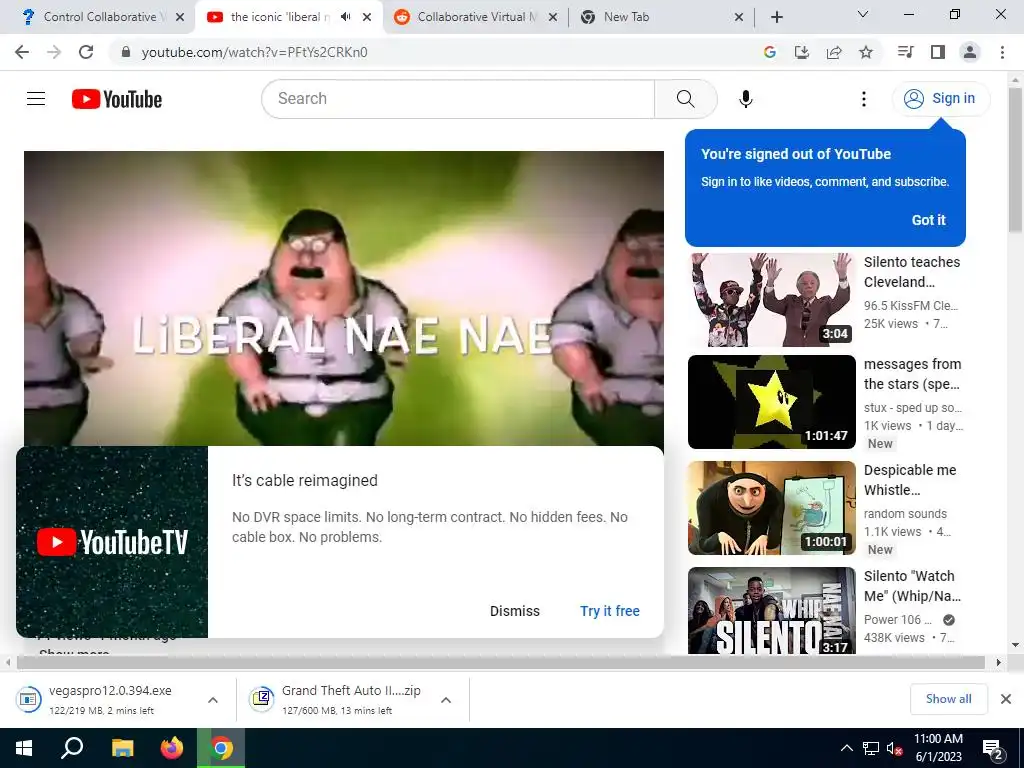
Task: Open the Chrome profile avatar
Action: [x=970, y=52]
